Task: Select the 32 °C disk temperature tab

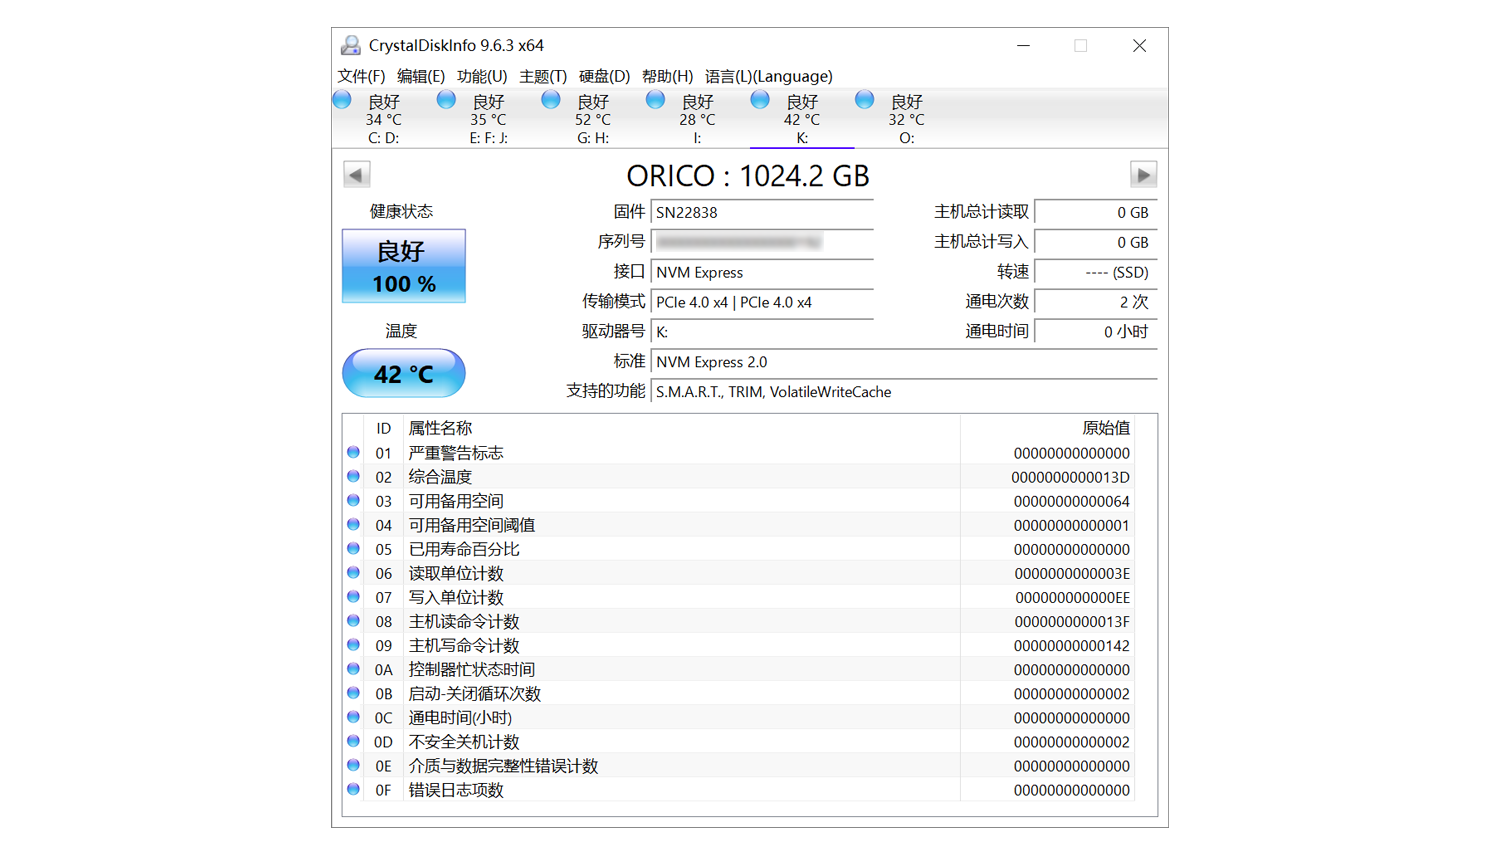Action: tap(906, 120)
